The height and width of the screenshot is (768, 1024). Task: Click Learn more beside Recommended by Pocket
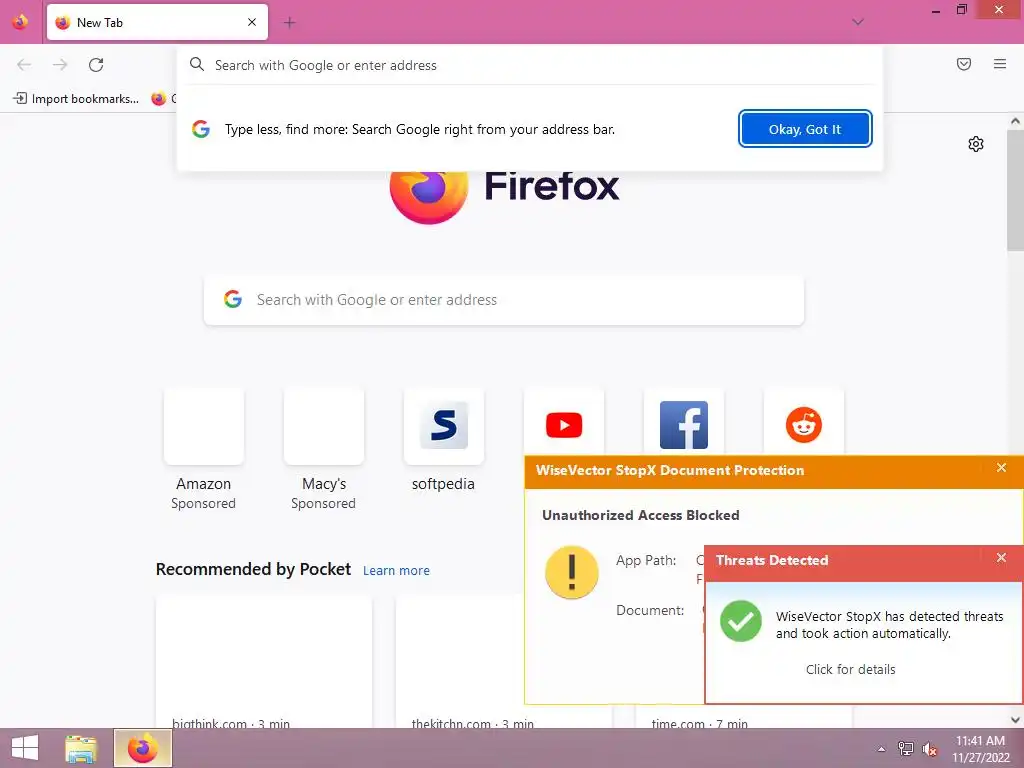396,571
